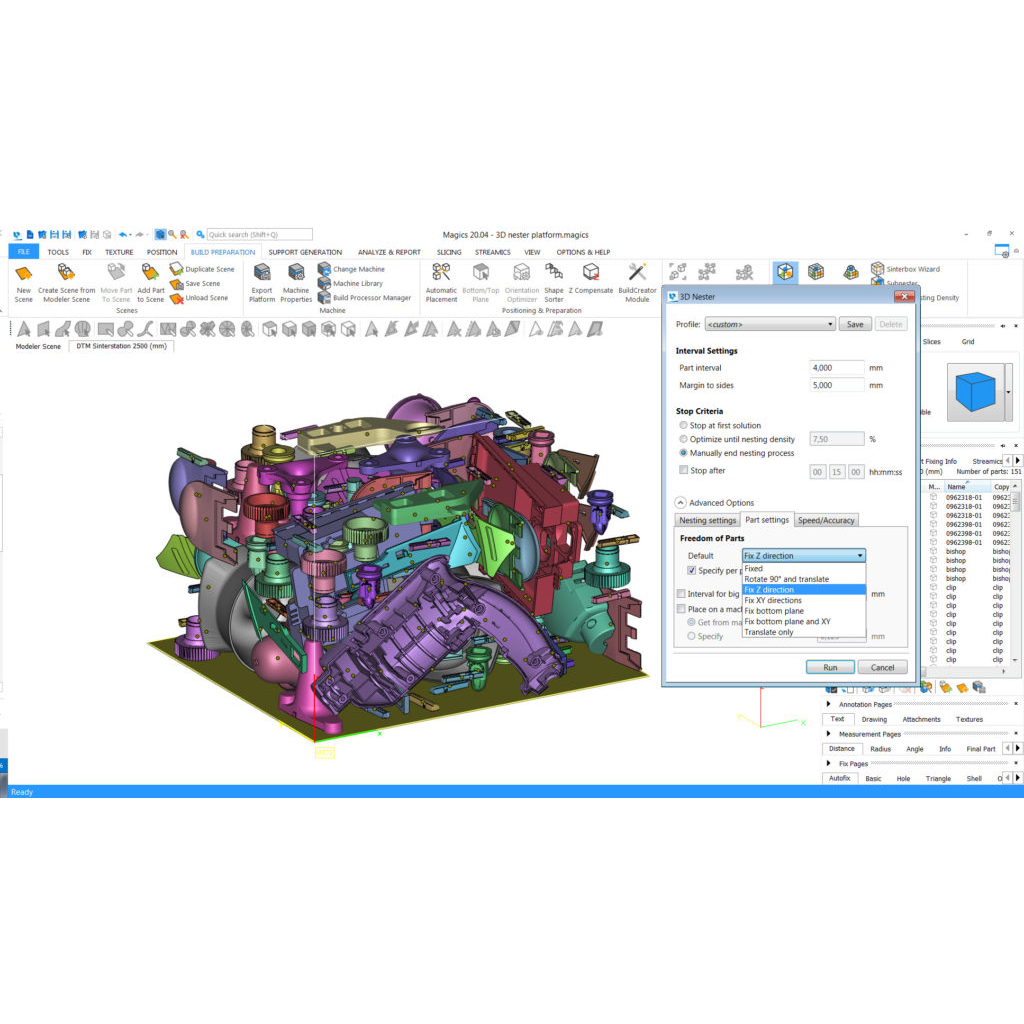This screenshot has height=1024, width=1024.
Task: Launch Automatic Placement
Action: 441,283
